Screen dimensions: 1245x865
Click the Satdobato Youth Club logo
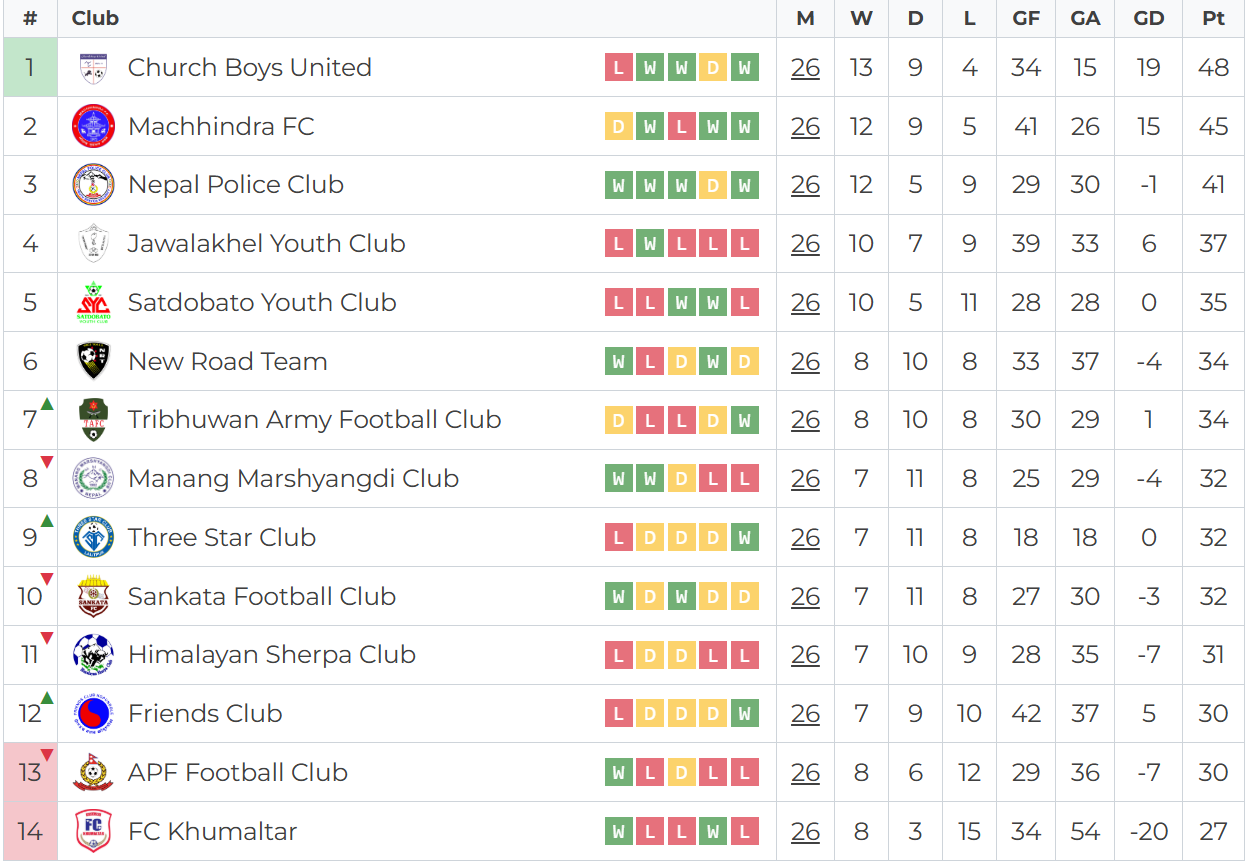[x=93, y=303]
